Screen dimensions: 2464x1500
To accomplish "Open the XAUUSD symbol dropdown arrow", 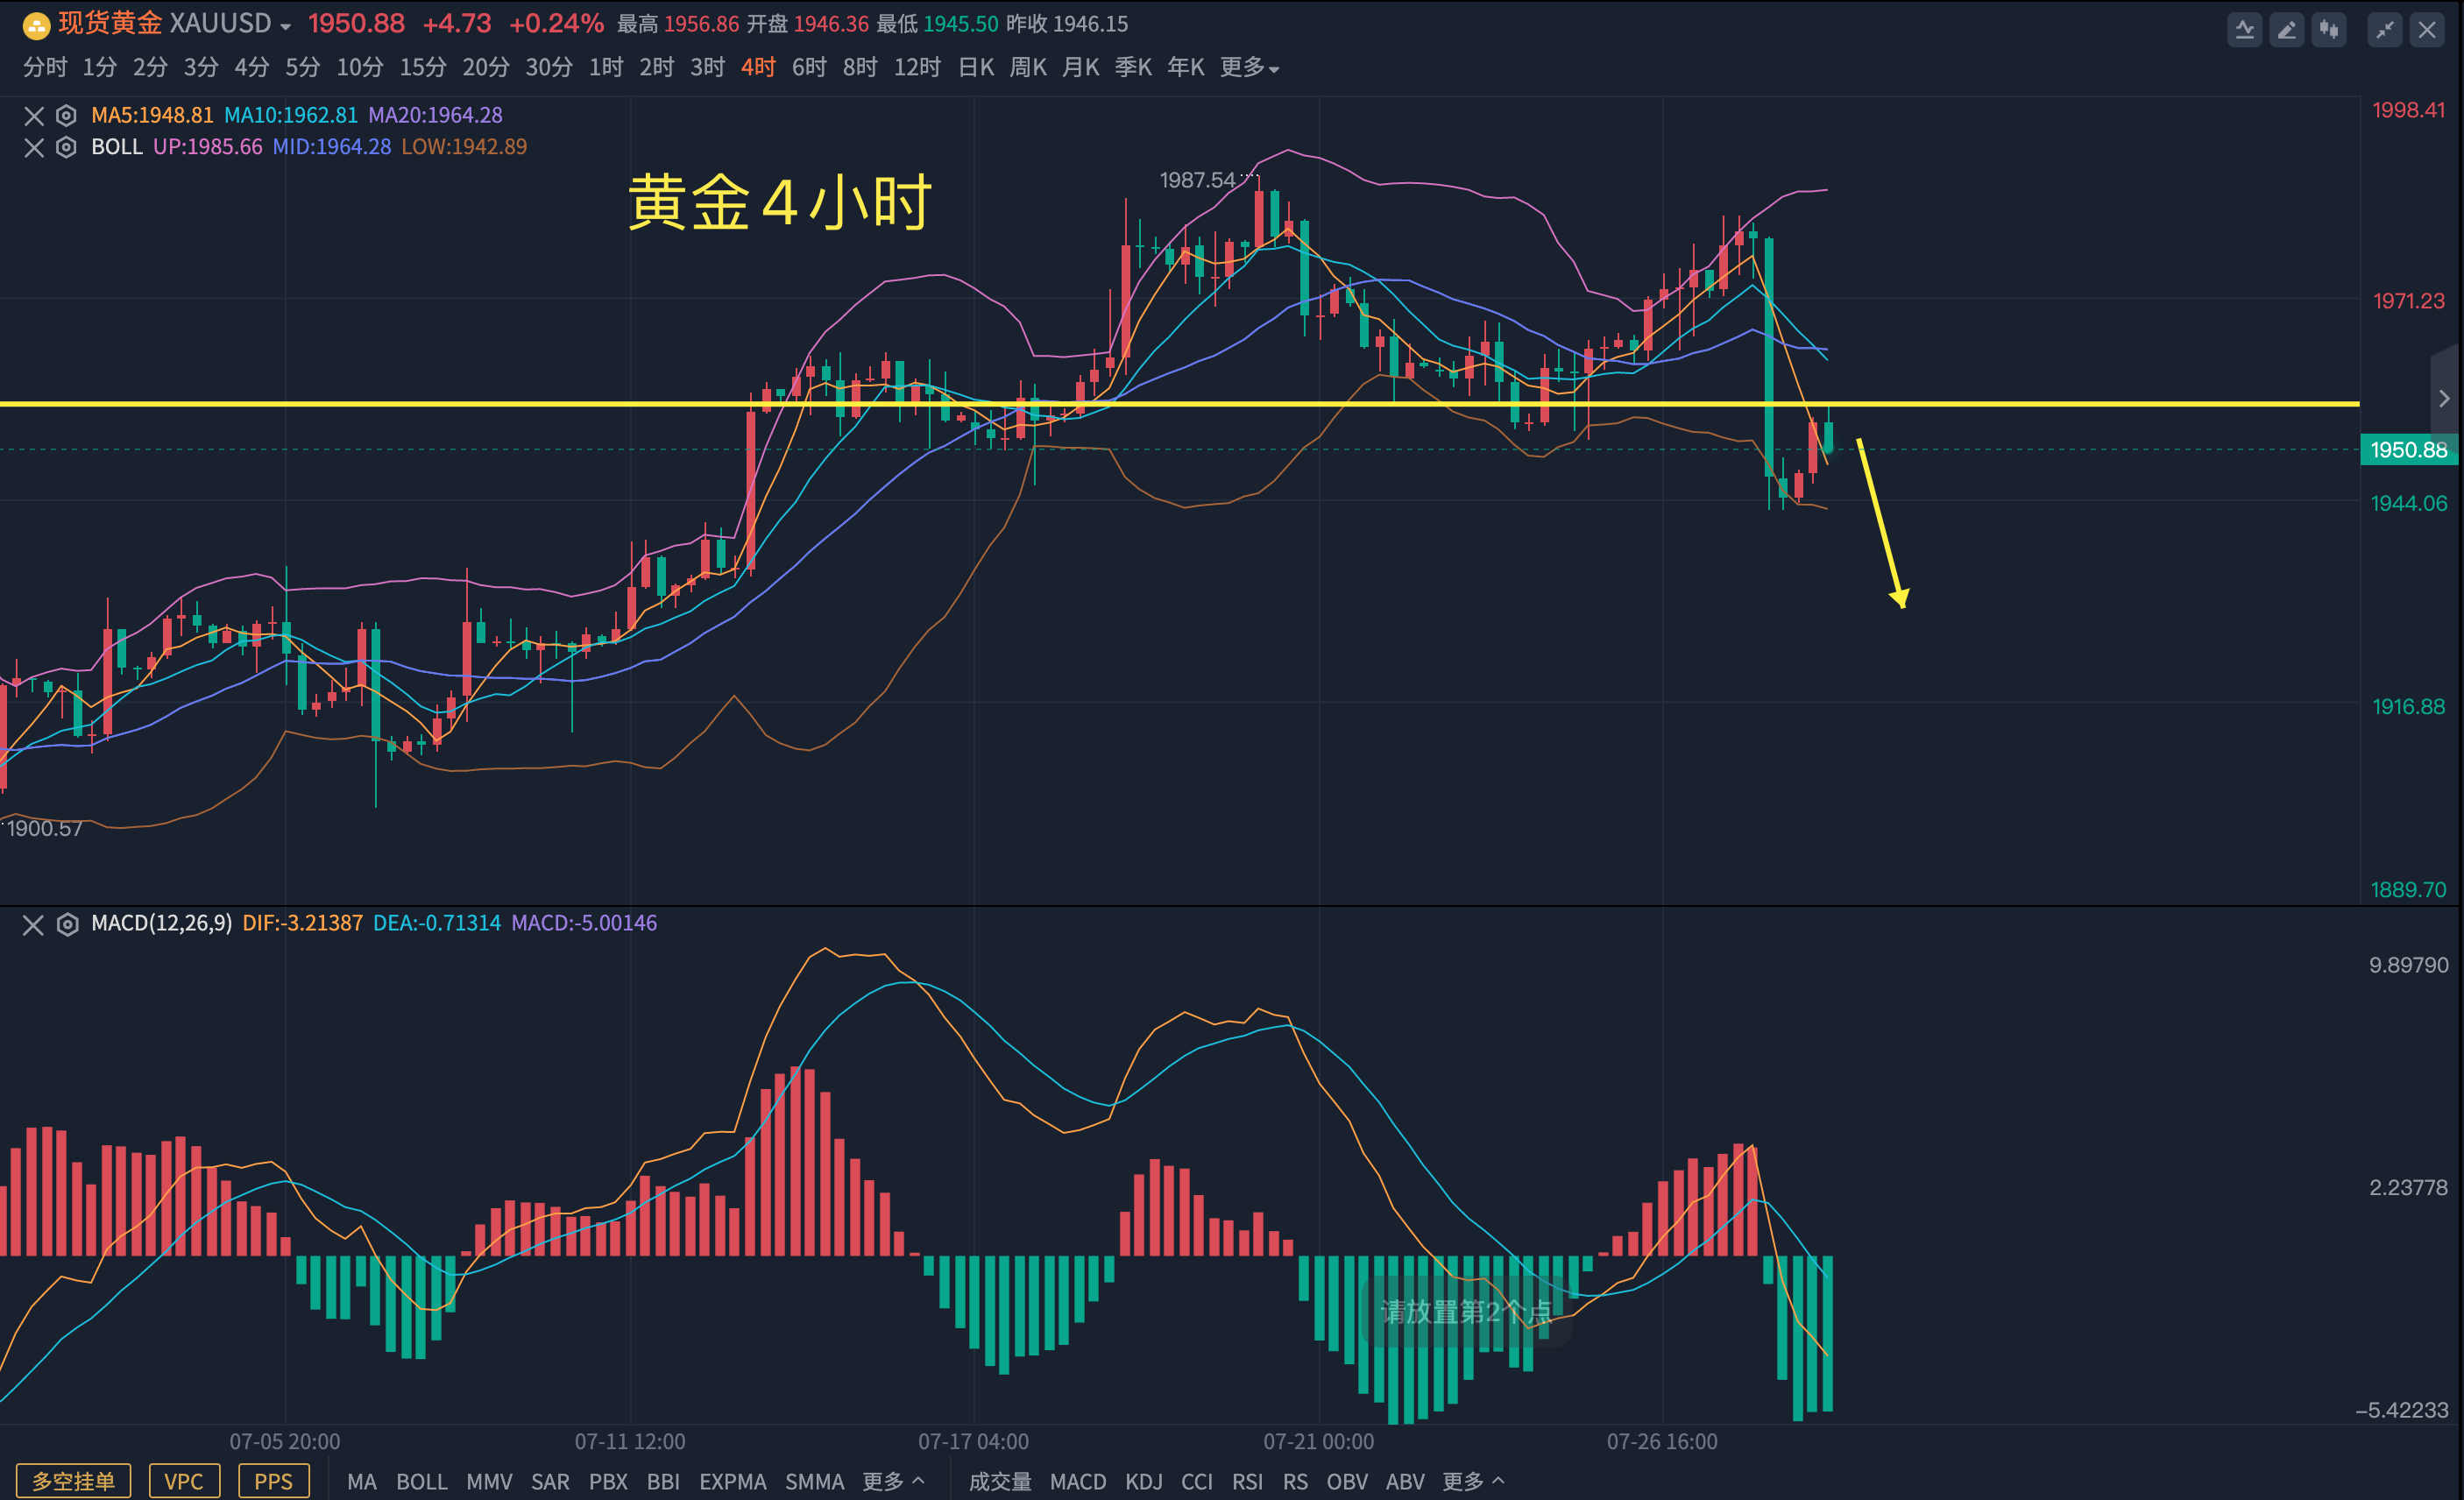I will [286, 27].
